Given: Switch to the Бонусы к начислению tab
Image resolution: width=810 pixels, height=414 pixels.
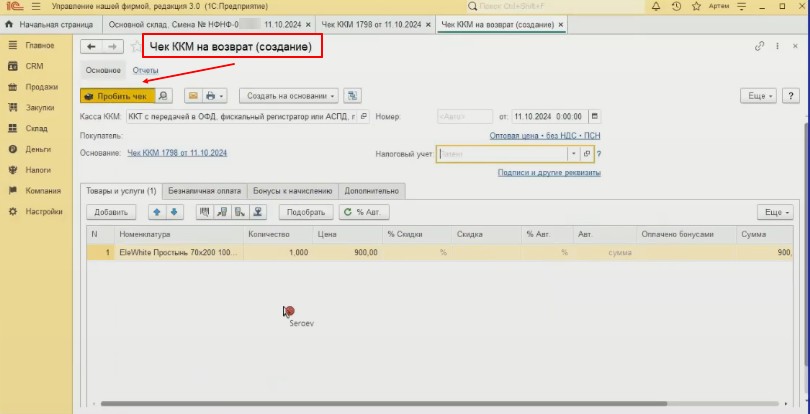Looking at the screenshot, I should pos(293,191).
